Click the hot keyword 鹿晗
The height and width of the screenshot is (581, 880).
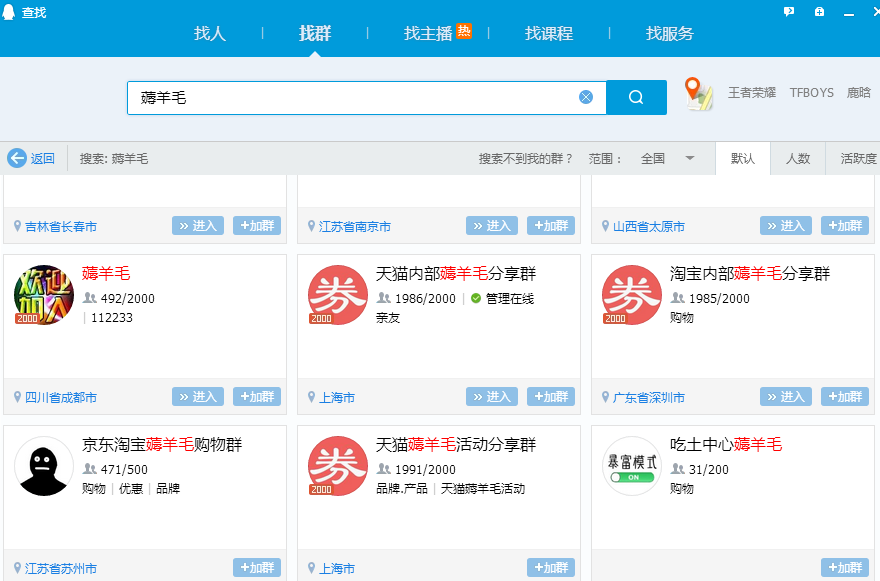coord(859,93)
